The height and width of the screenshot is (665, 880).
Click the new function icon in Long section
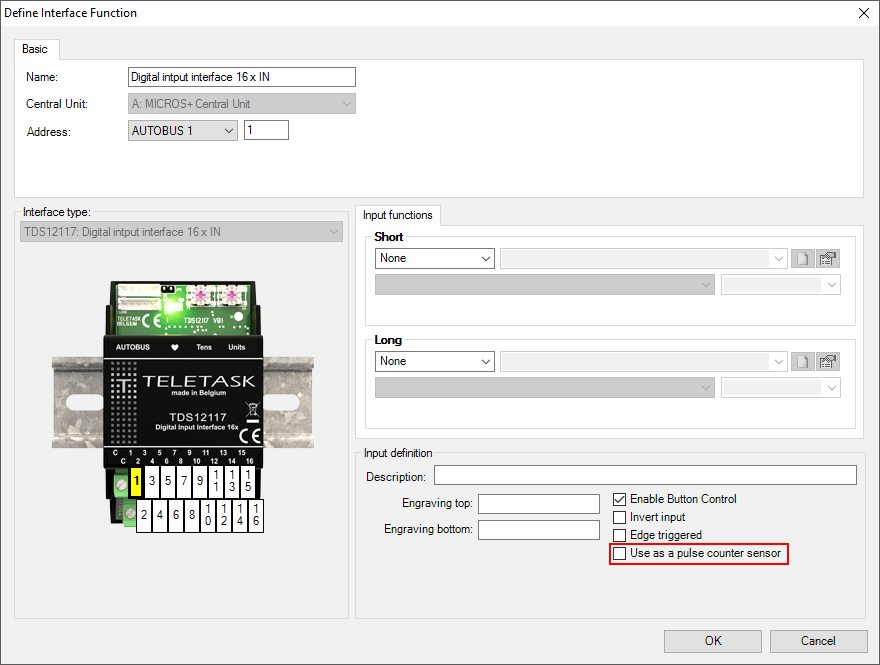[802, 361]
